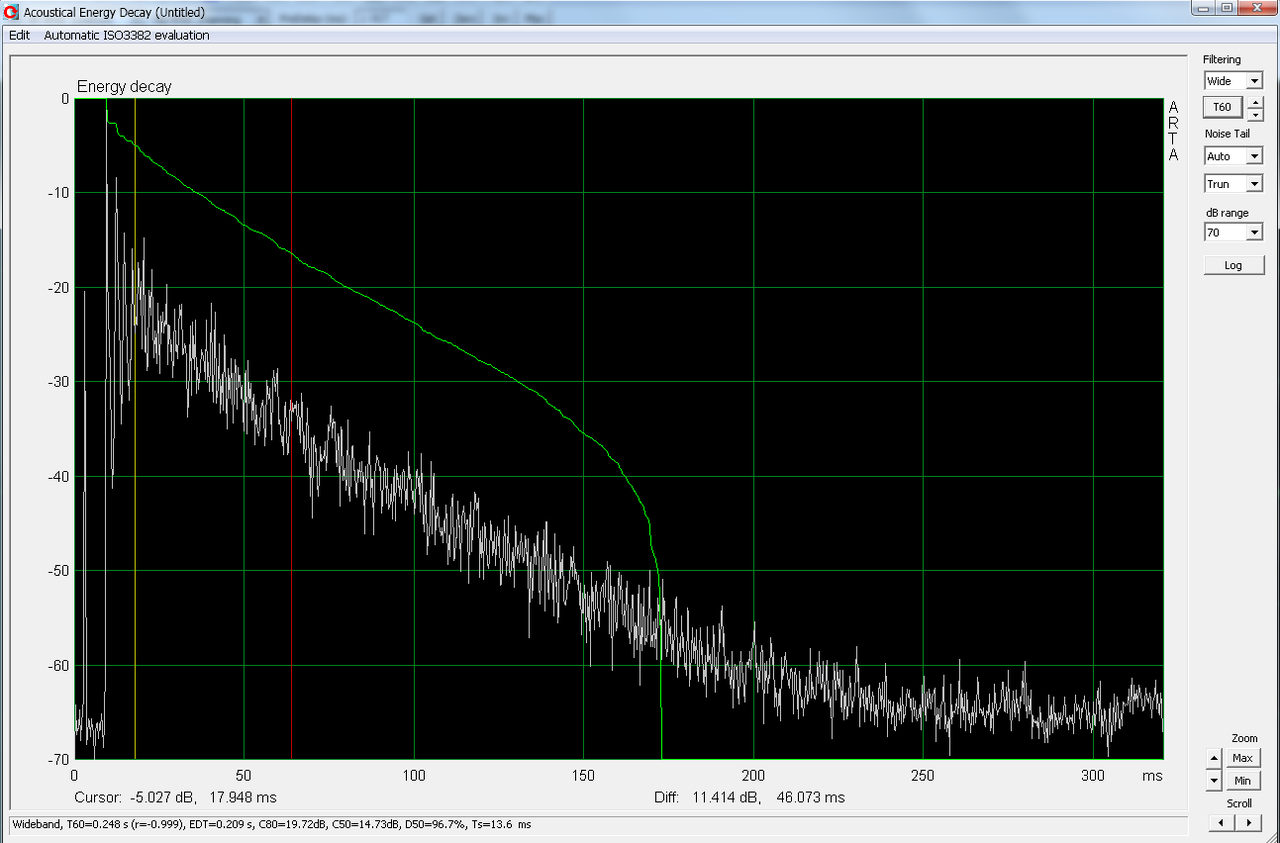Click the up arrow beside T60
Screen dimensions: 1280x843
tap(1256, 102)
